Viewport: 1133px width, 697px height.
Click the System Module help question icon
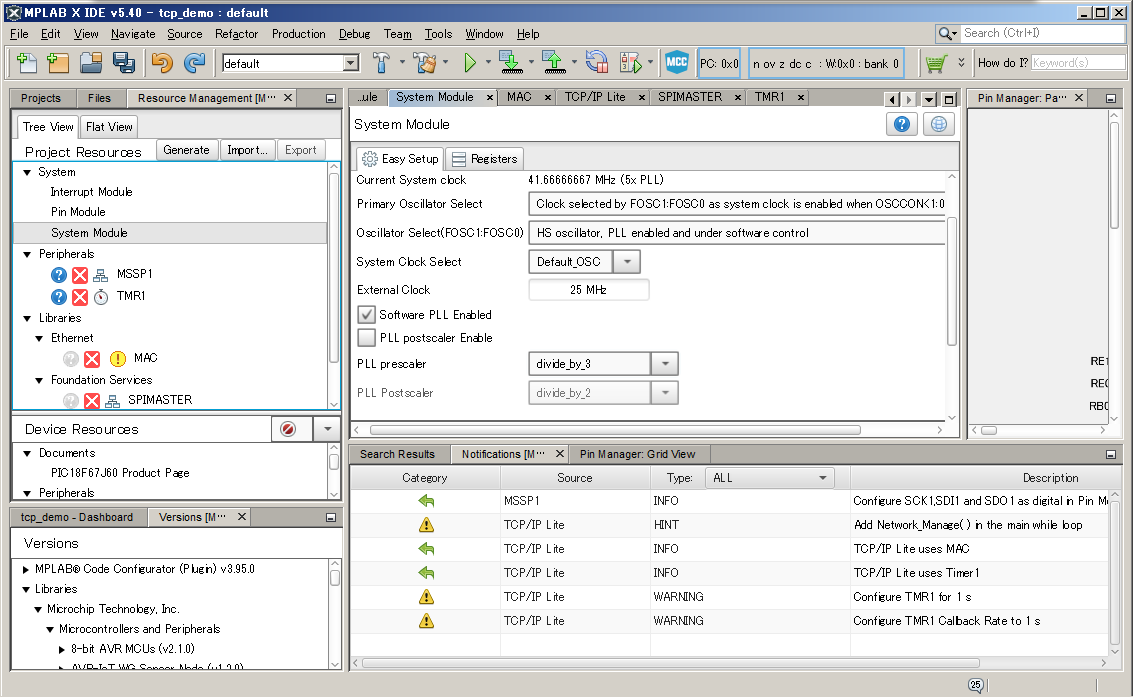(901, 124)
